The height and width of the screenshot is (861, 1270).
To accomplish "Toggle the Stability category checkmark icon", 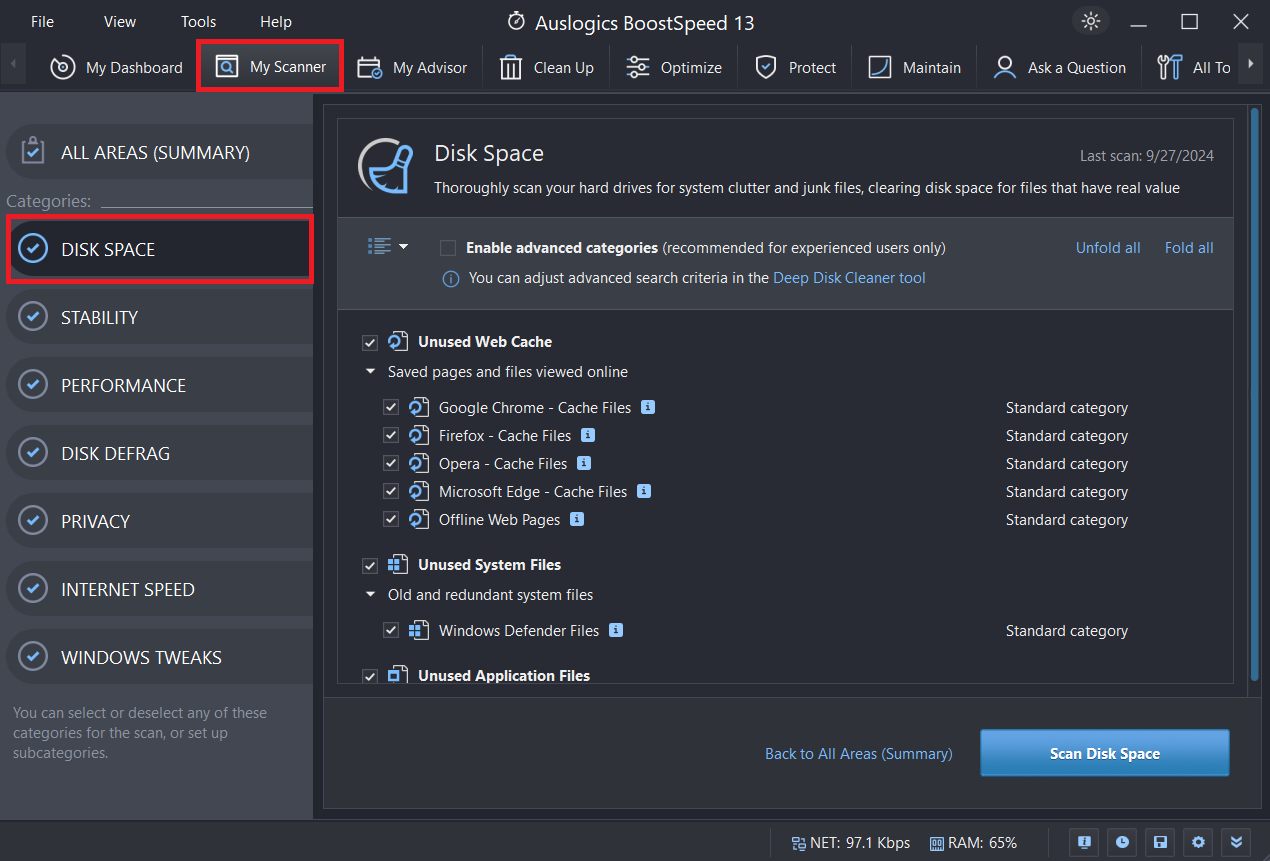I will coord(33,317).
